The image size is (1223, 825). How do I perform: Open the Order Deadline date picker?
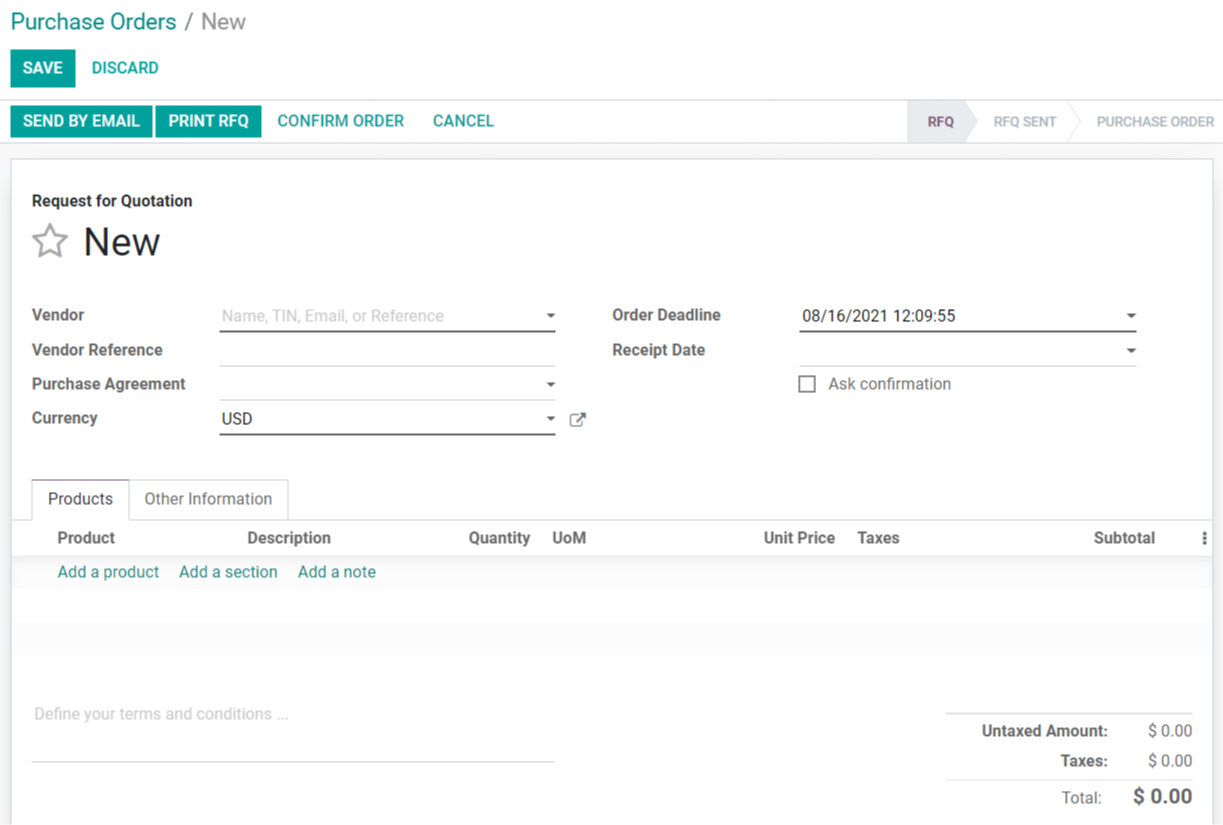click(x=1130, y=316)
